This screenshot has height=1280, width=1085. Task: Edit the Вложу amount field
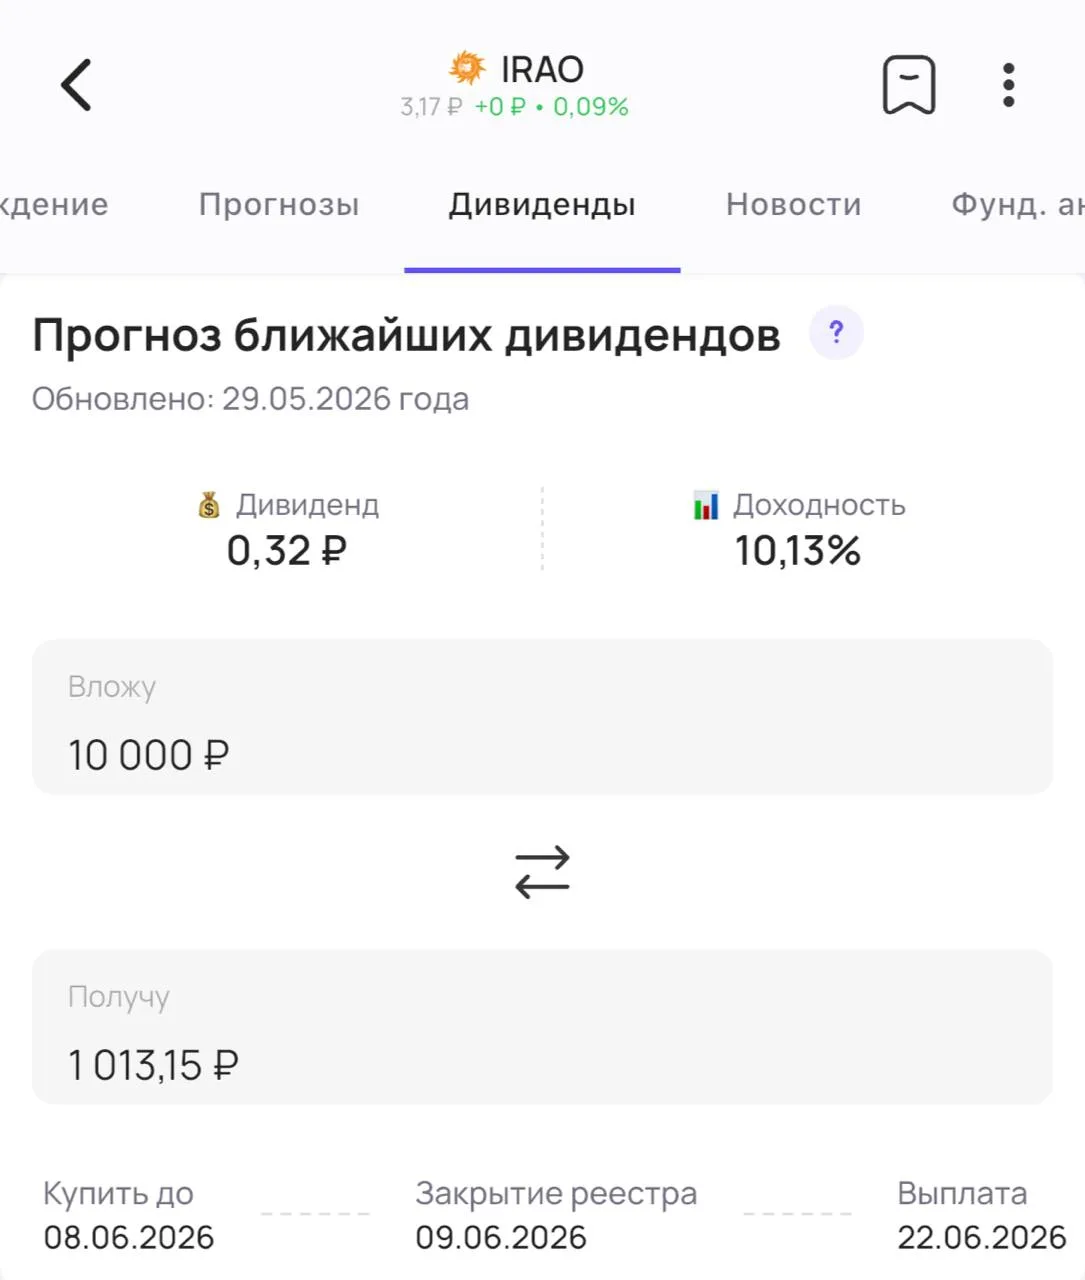542,717
